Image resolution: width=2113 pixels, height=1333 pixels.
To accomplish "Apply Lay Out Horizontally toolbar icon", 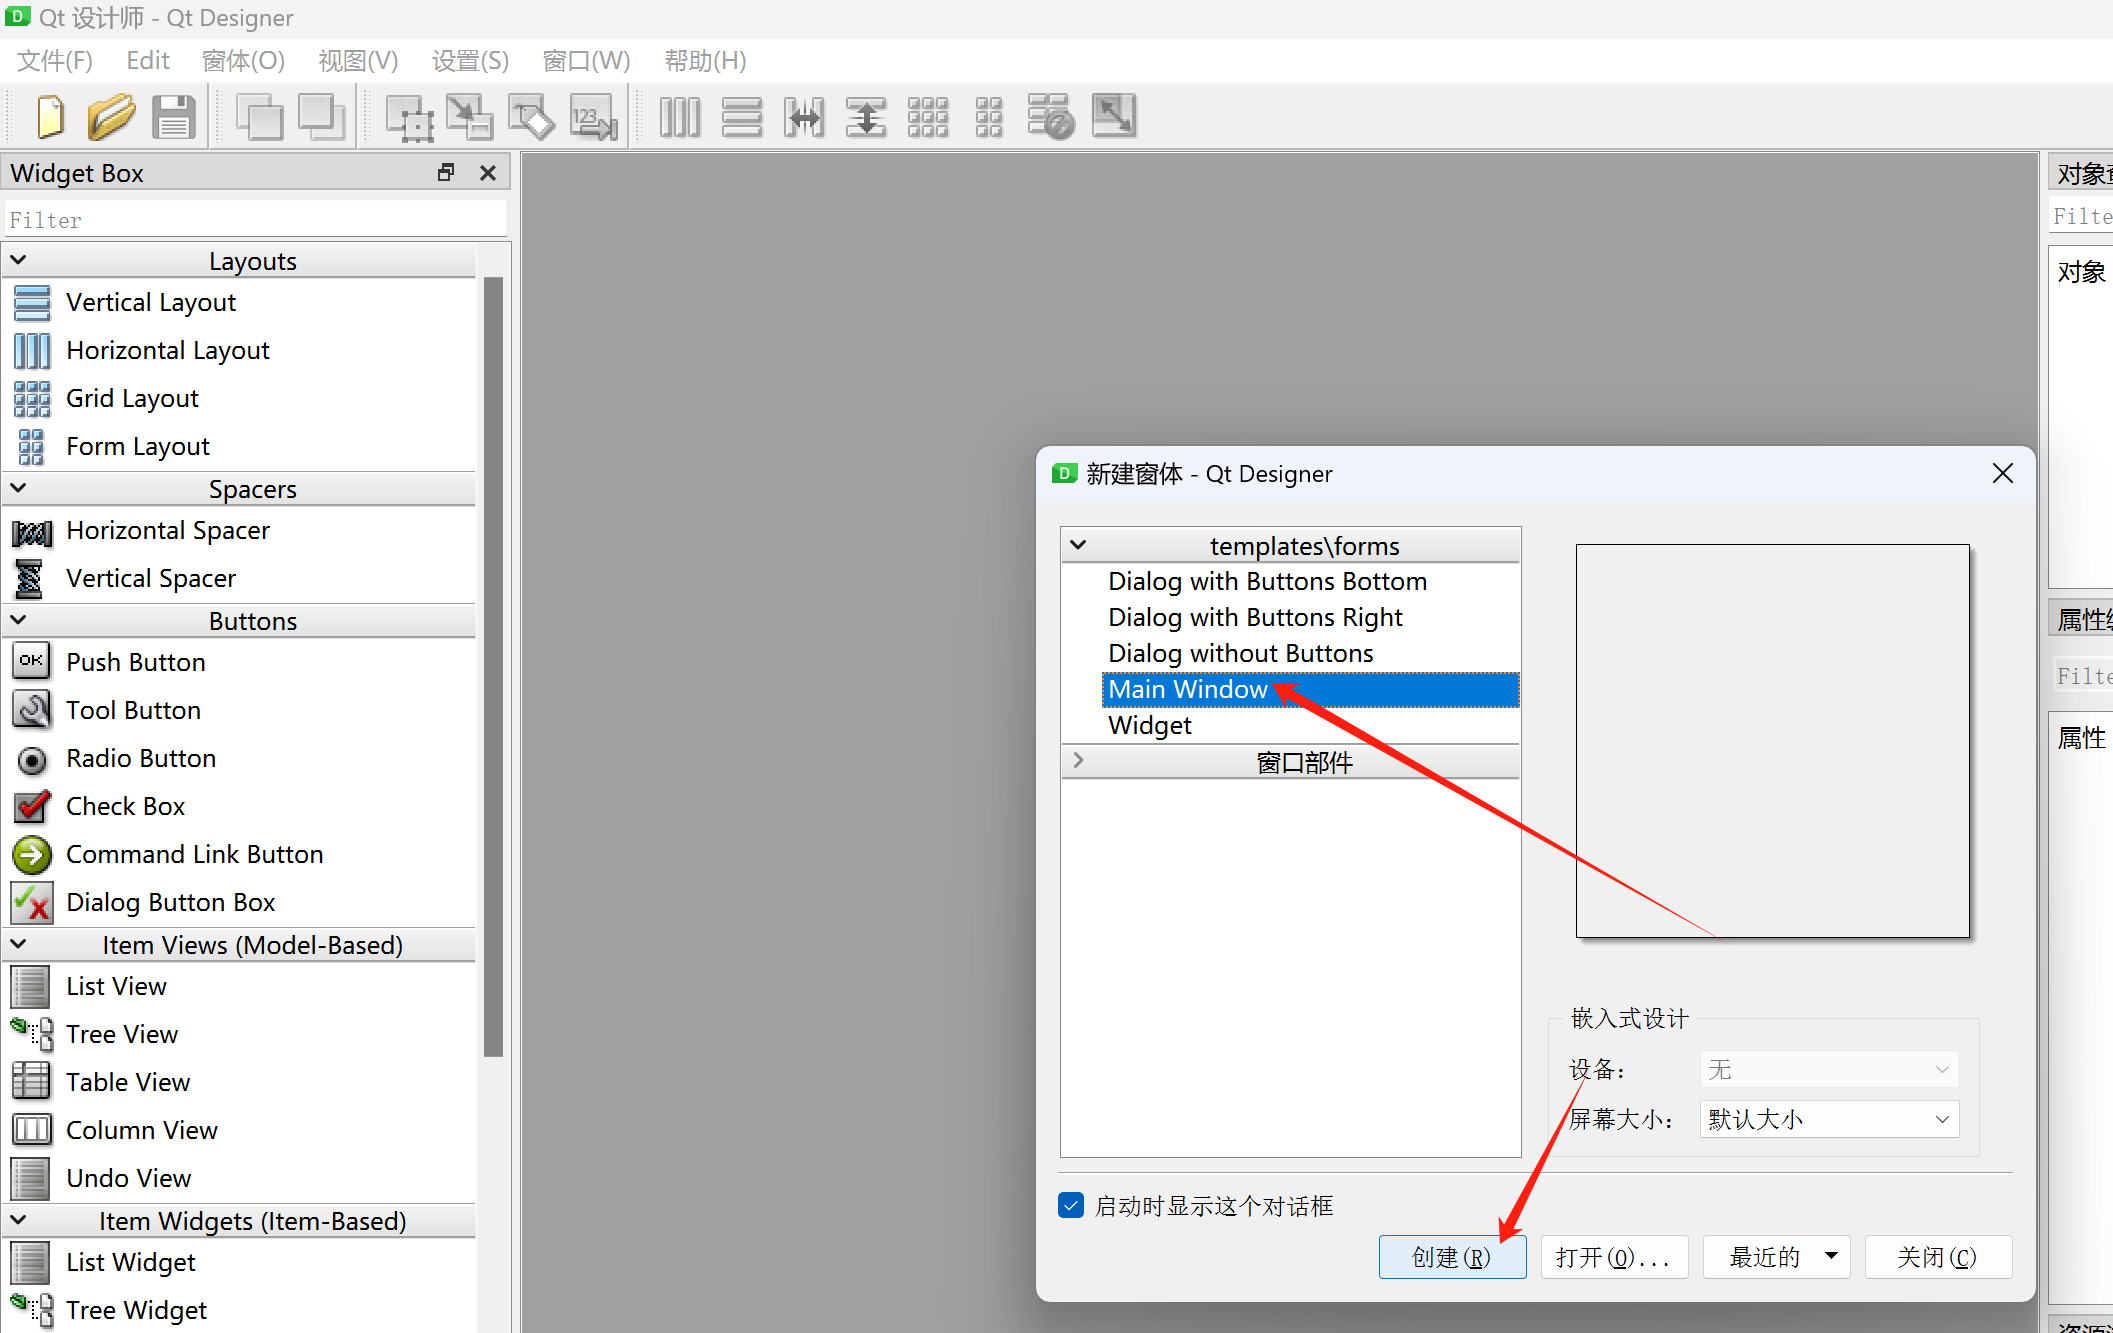I will [680, 117].
